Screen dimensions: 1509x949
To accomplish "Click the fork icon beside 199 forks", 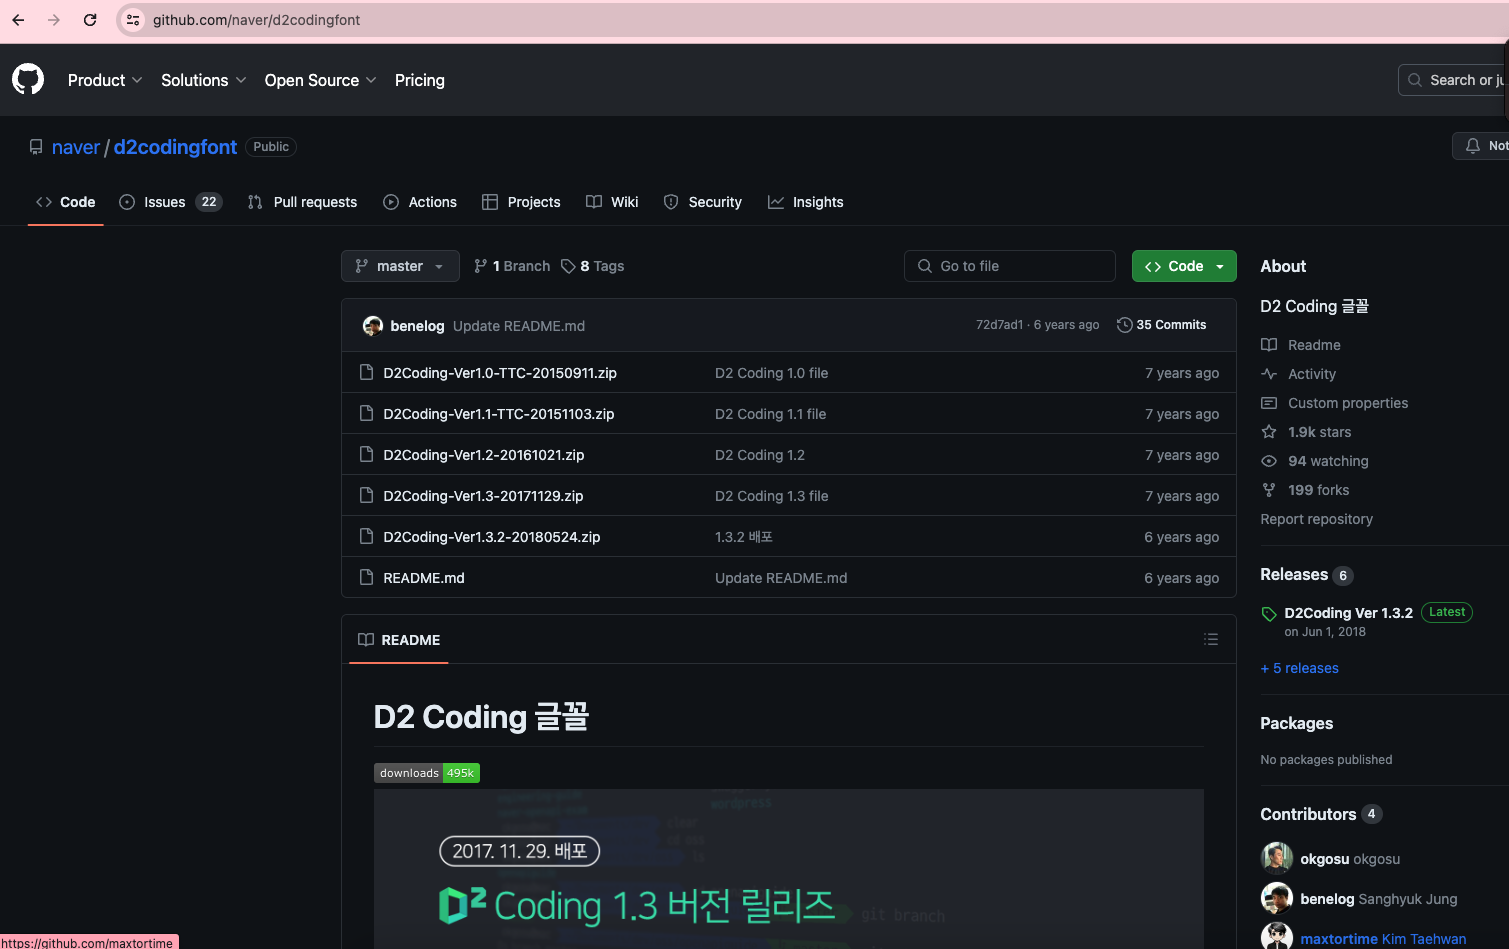I will tap(1268, 490).
